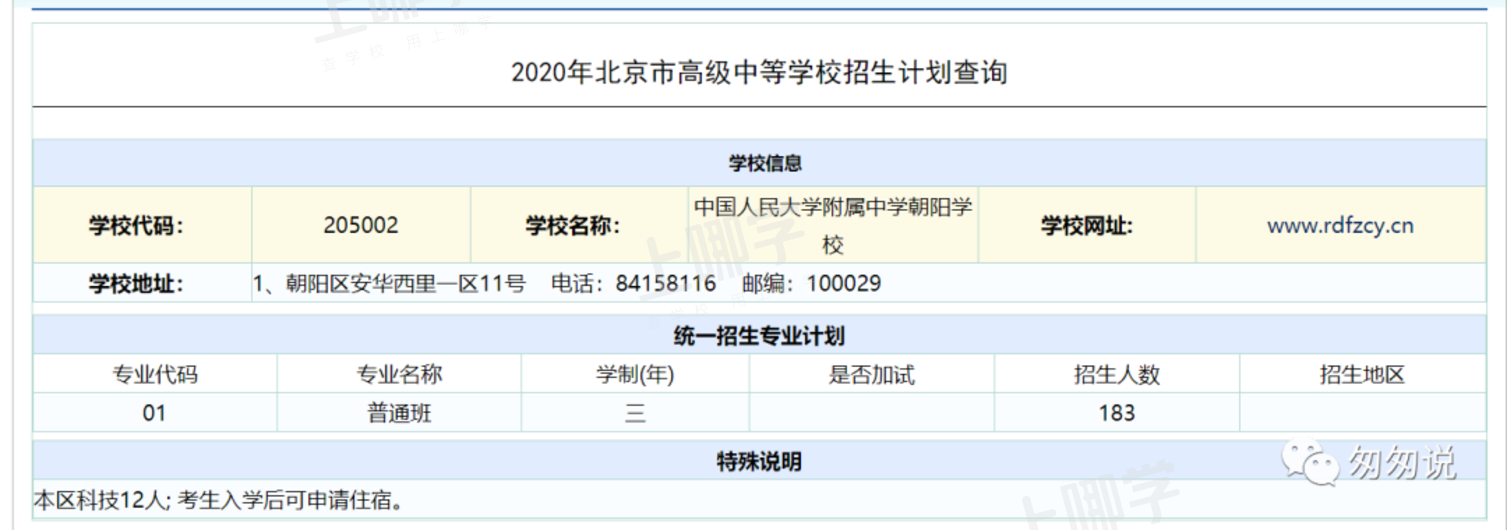Select the address text 朝阳区安华西里一区11号
The height and width of the screenshot is (530, 1507).
[x=405, y=283]
